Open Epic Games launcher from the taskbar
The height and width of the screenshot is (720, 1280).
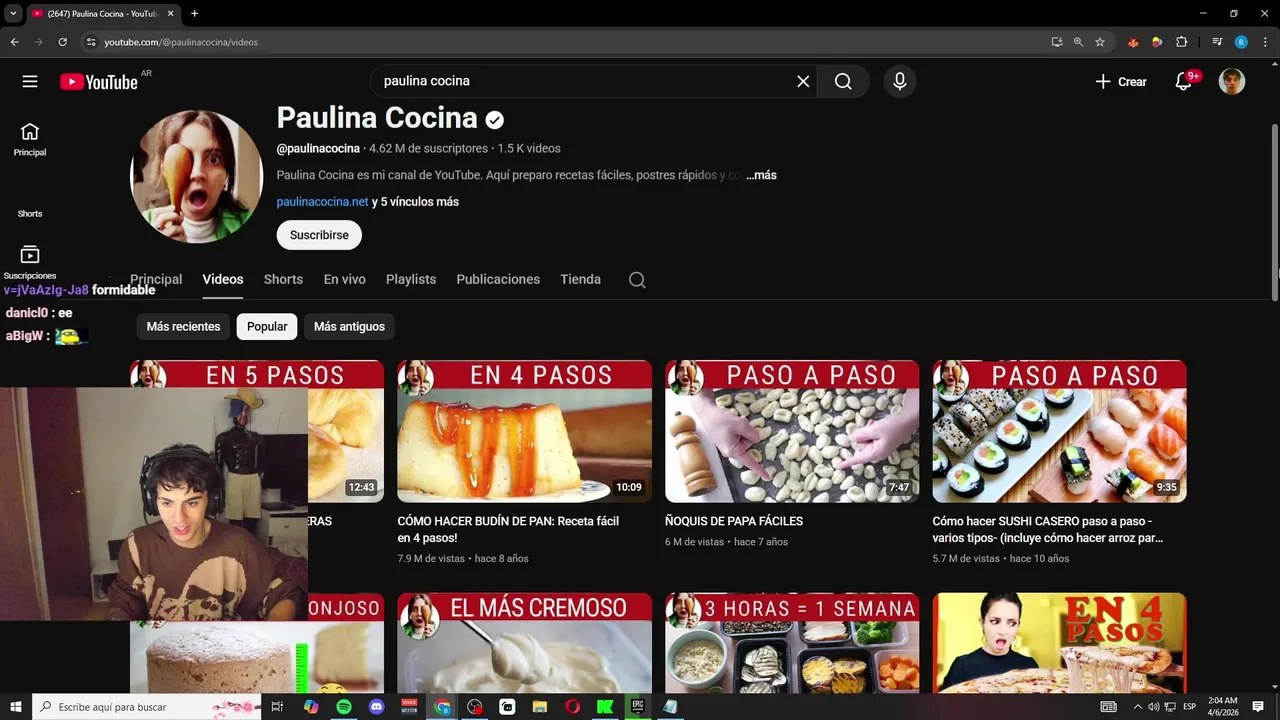click(637, 707)
